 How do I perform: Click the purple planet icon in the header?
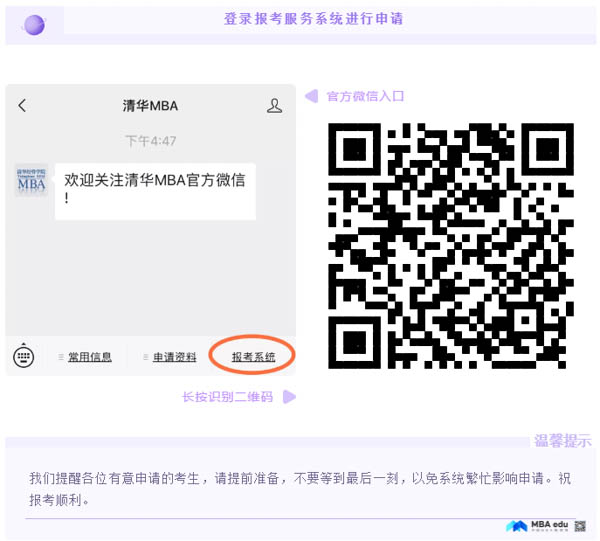(x=34, y=25)
